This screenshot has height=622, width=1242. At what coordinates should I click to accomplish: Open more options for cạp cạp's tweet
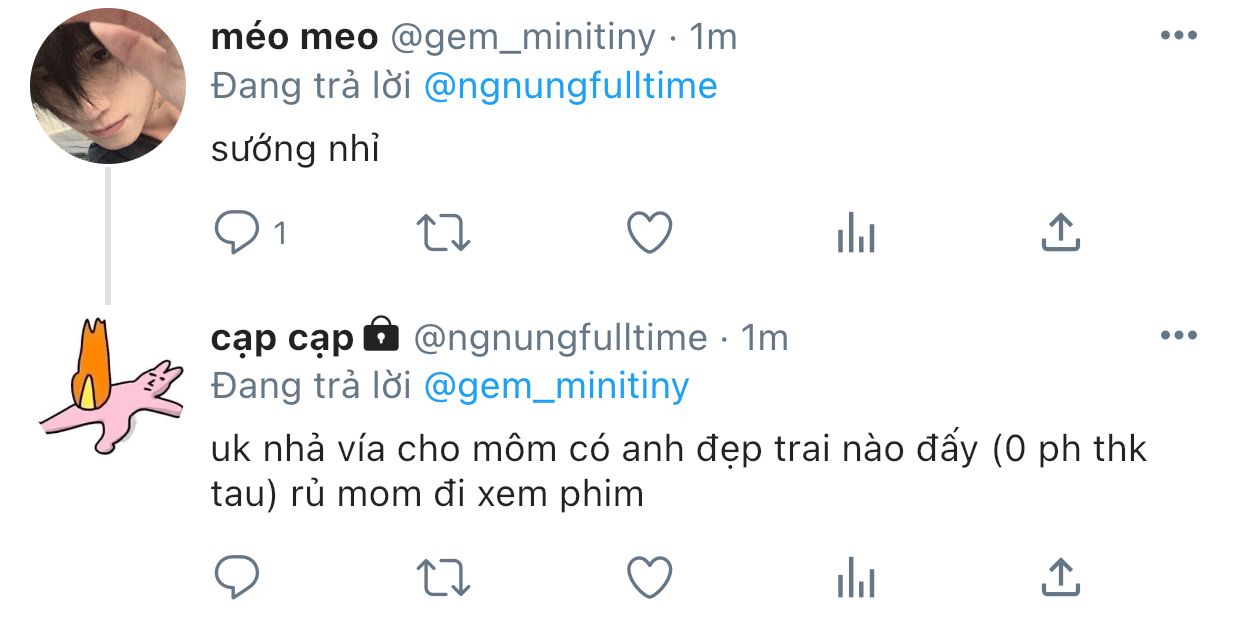point(1178,336)
